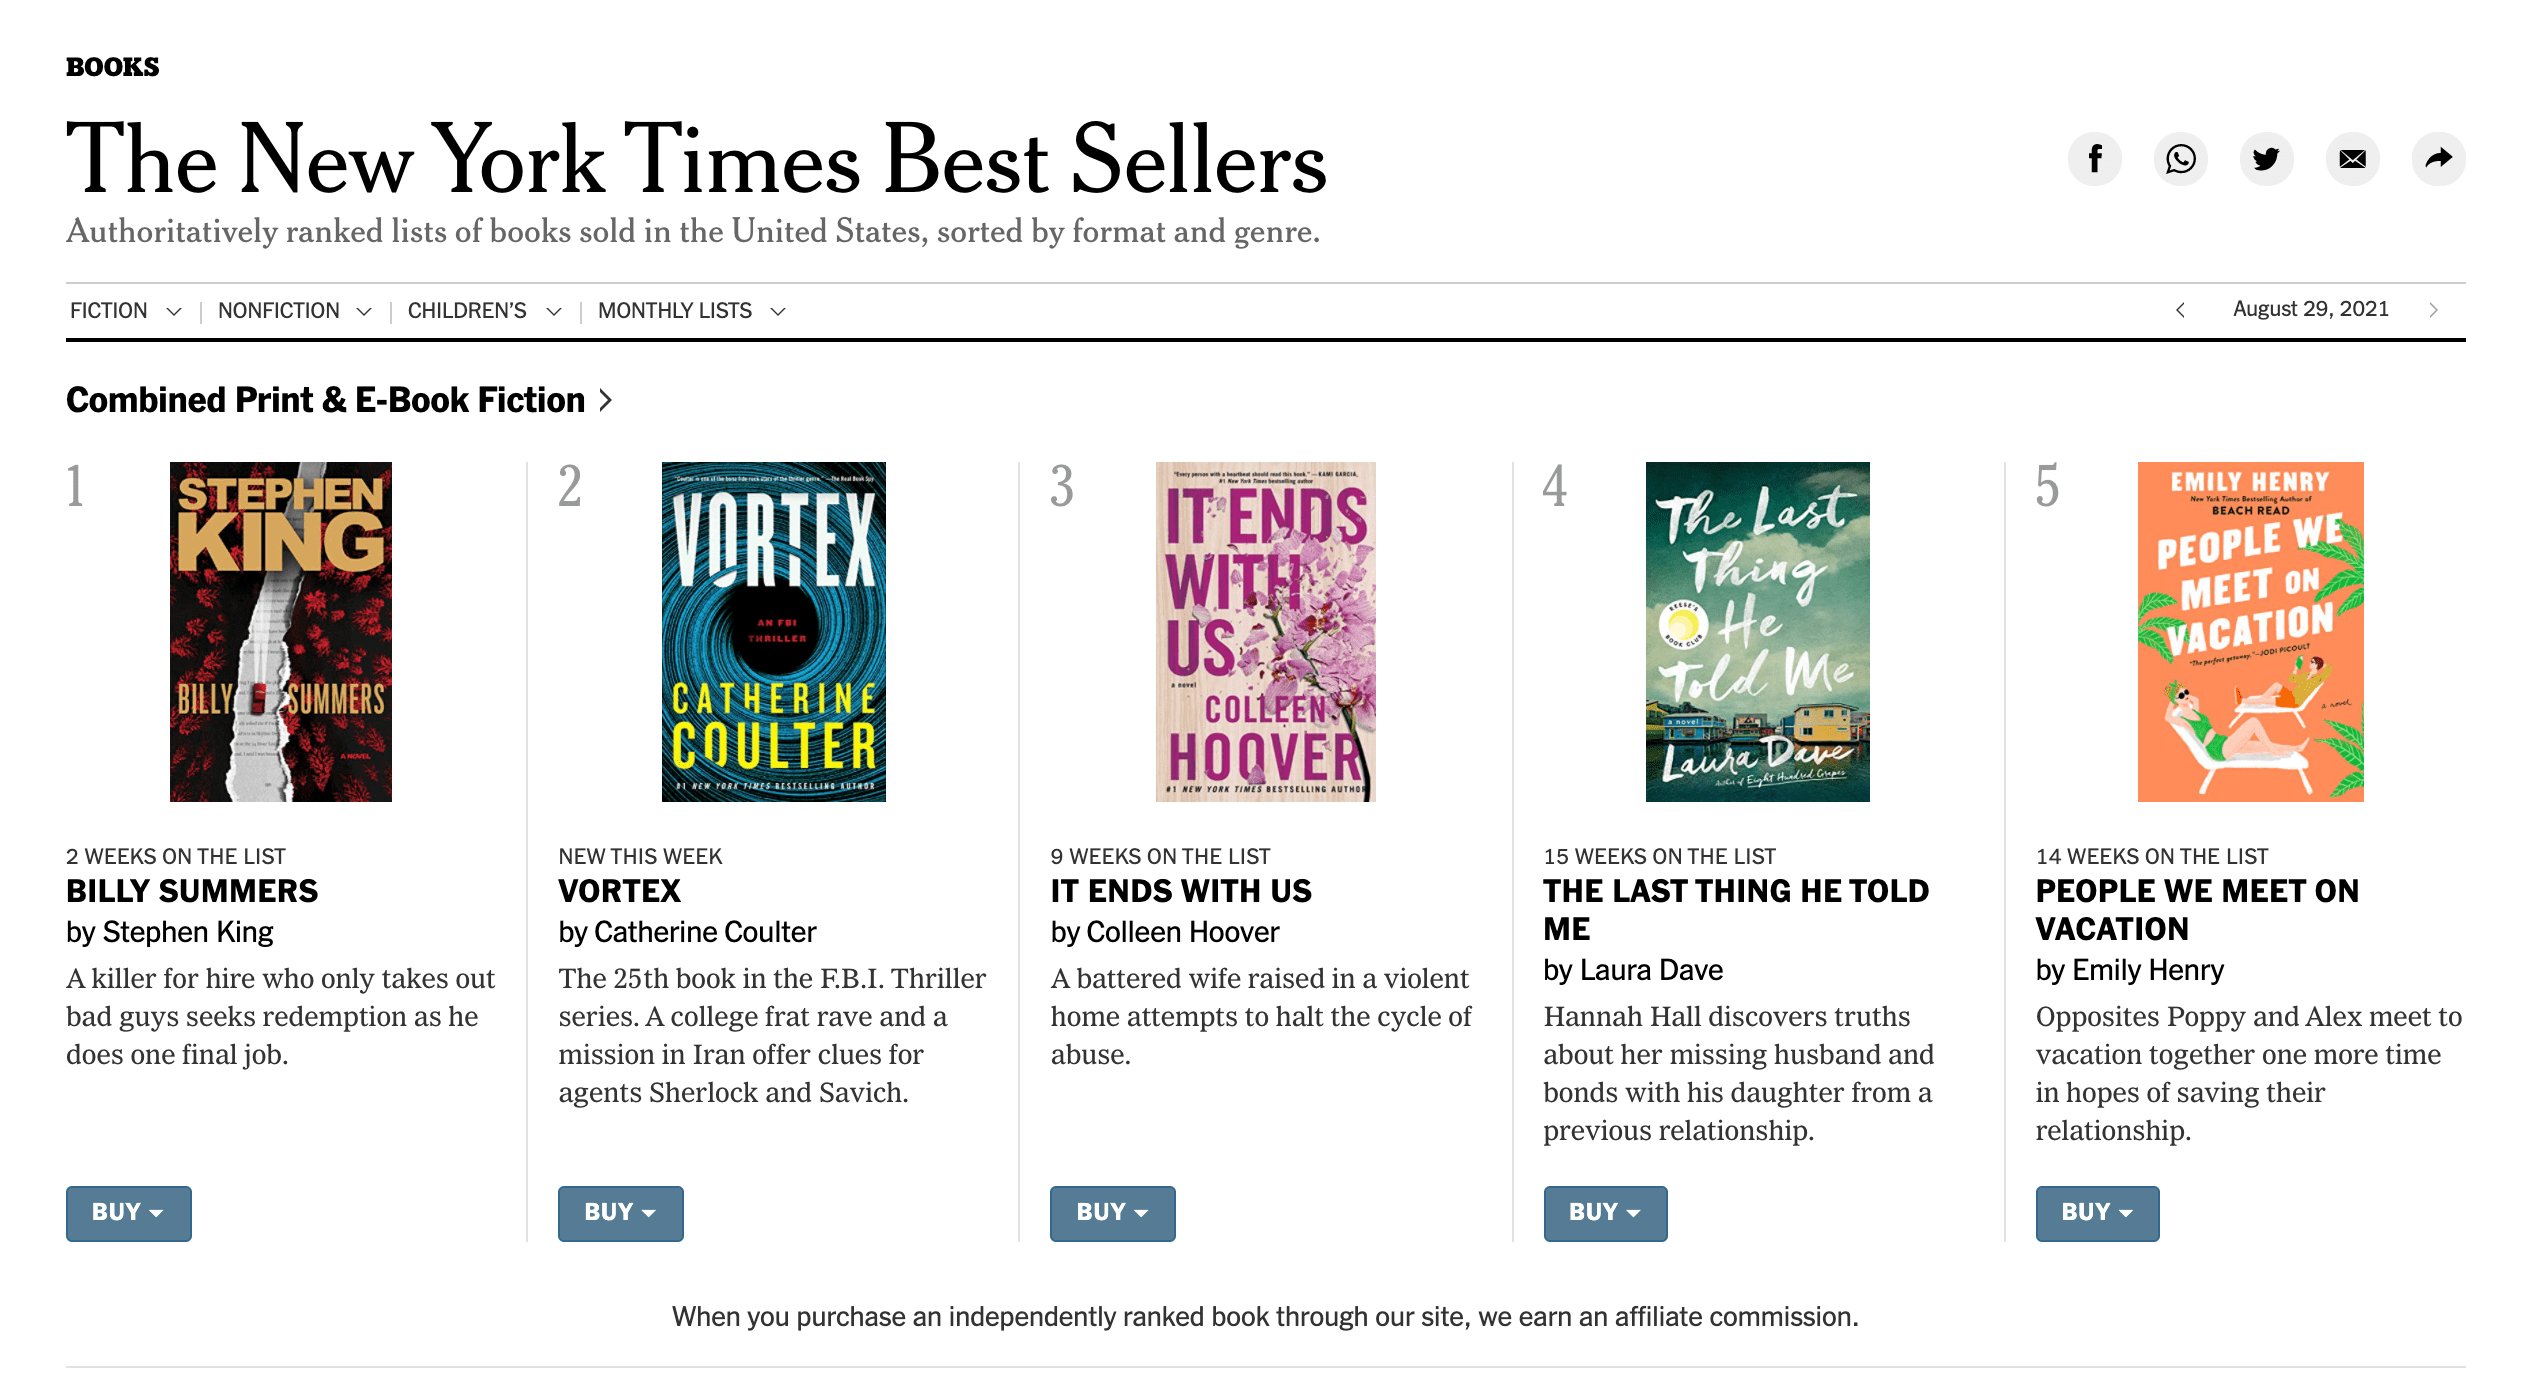Open BUY options for Billy Summers

[128, 1213]
